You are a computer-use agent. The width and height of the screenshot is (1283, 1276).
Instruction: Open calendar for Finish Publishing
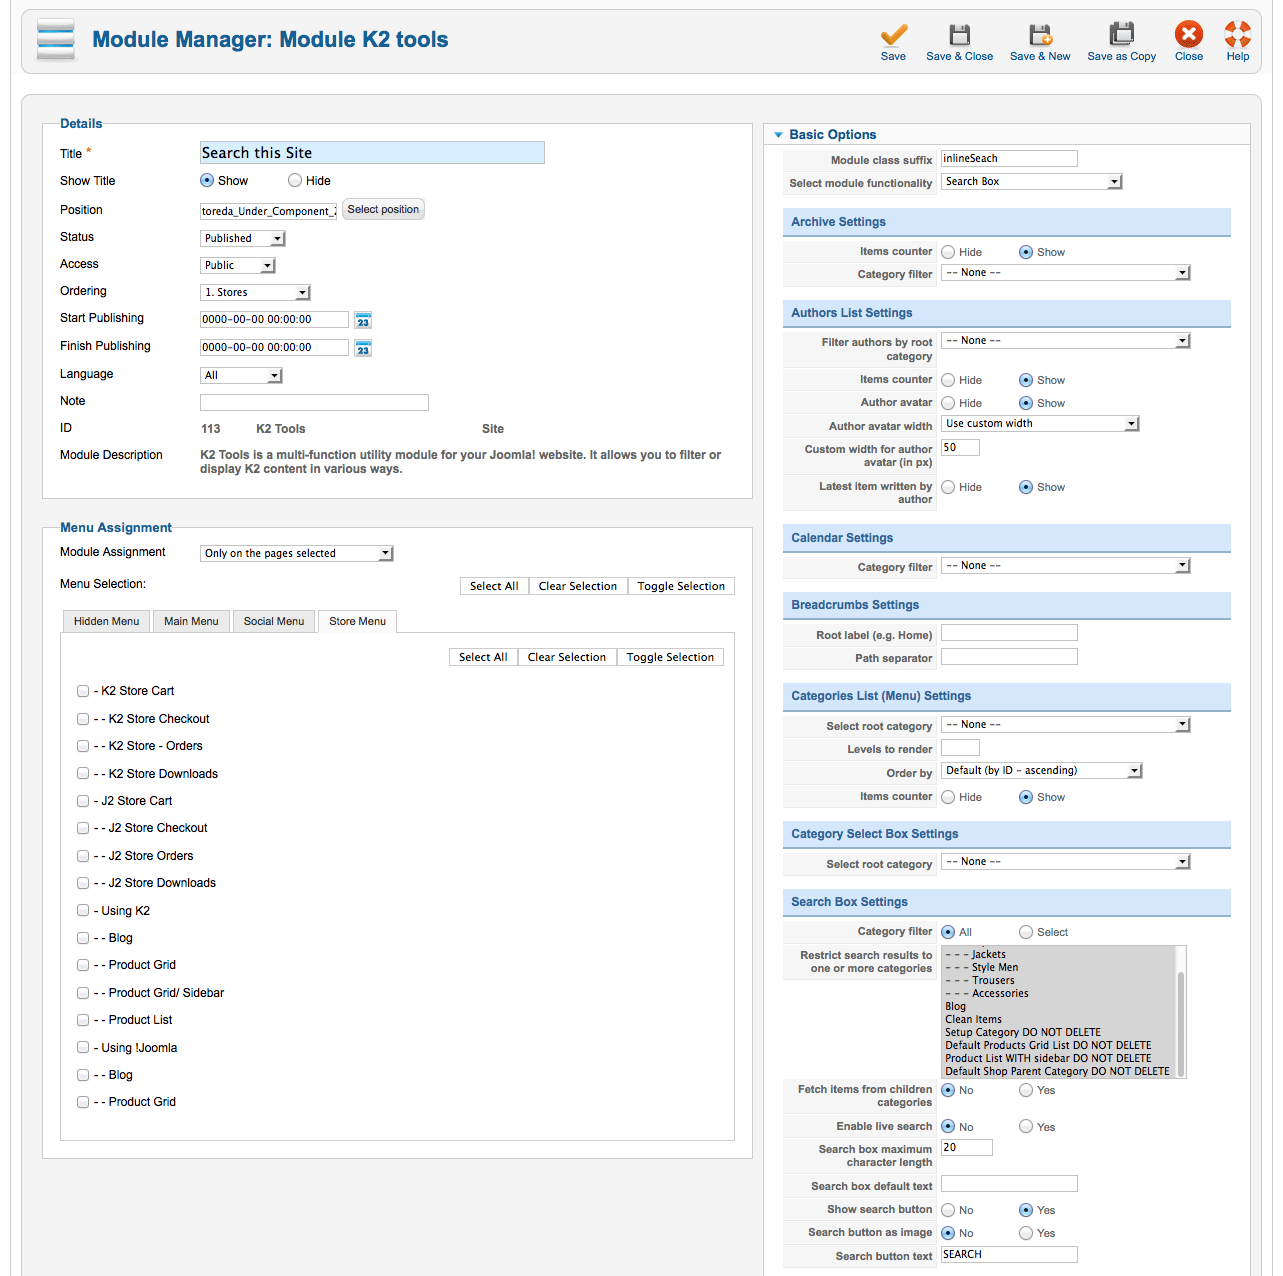[x=363, y=348]
